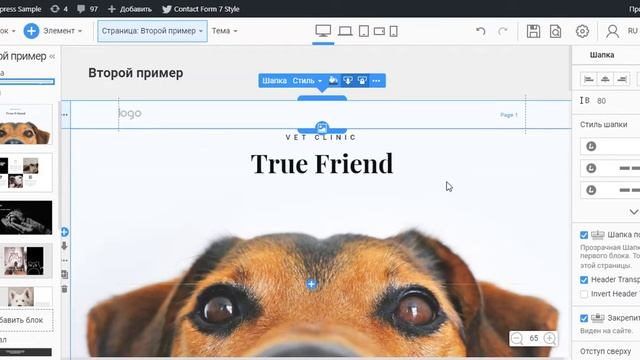Switch to tablet portrait view mode
The image size is (640, 360).
point(364,31)
